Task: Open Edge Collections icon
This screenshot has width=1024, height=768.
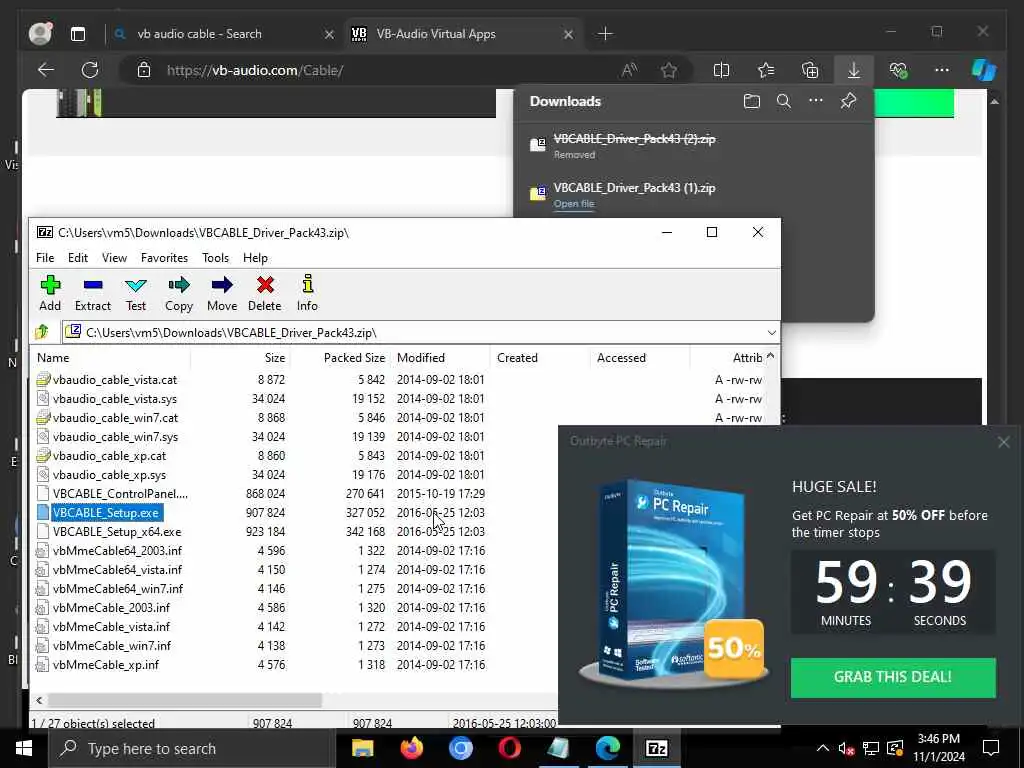Action: tap(810, 70)
